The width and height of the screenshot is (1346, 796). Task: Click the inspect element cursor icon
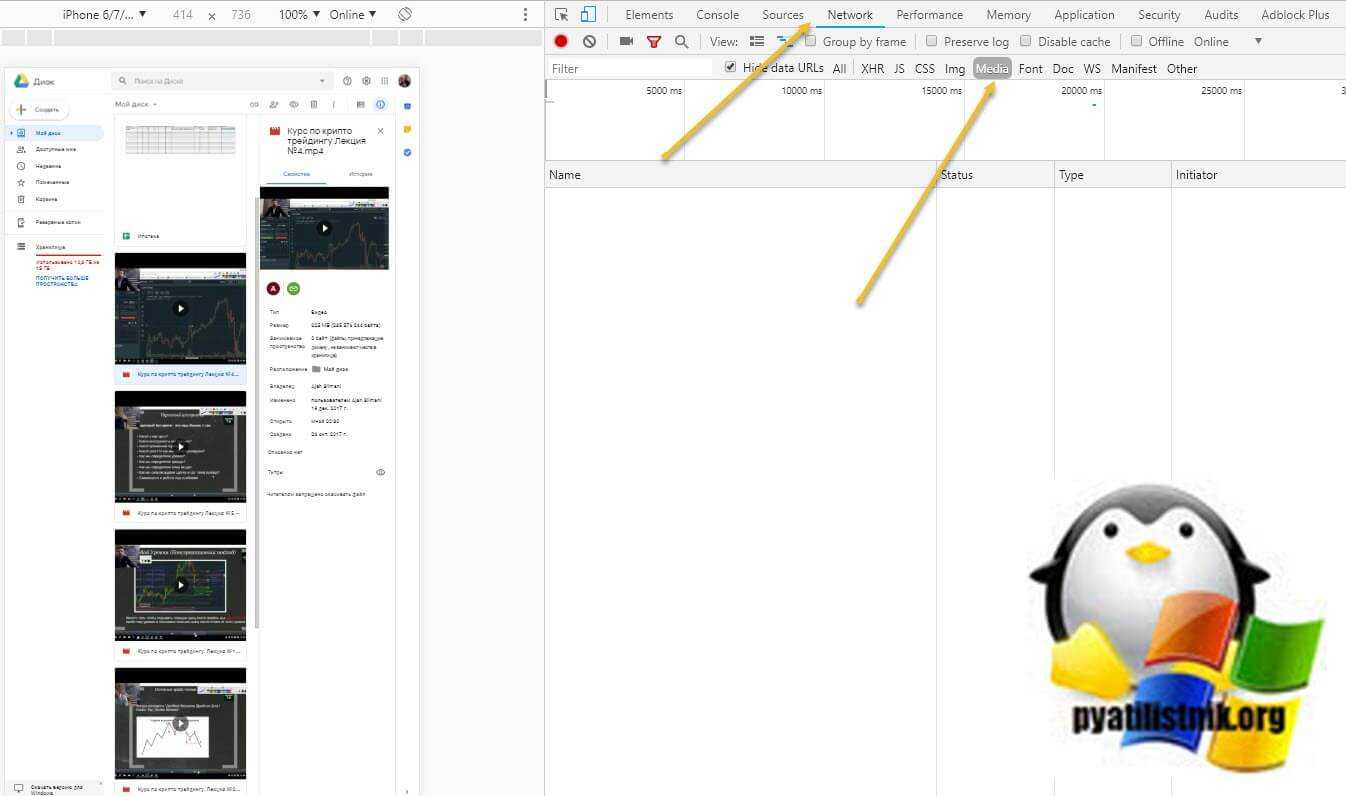point(561,15)
